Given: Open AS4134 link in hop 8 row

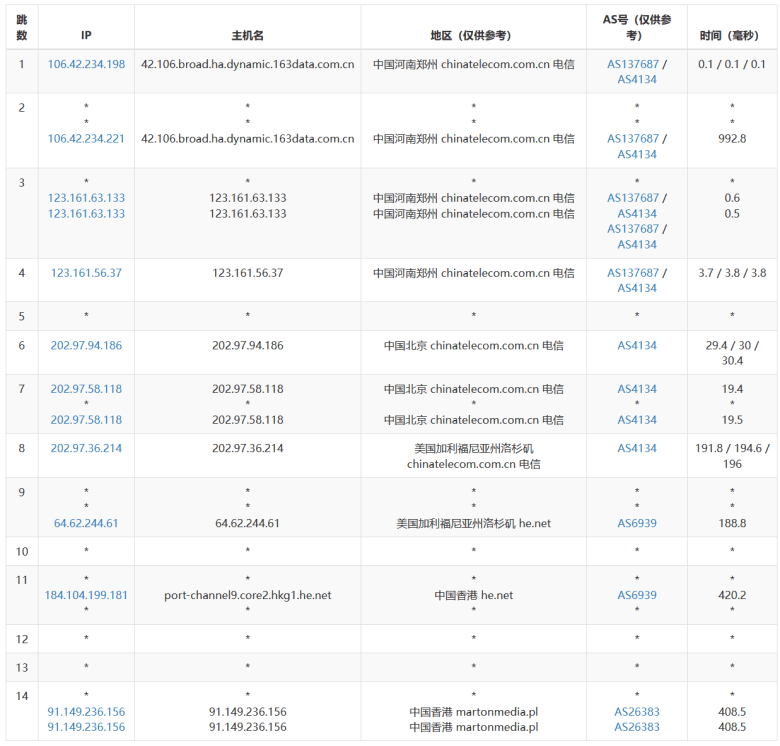Looking at the screenshot, I should pyautogui.click(x=637, y=449).
